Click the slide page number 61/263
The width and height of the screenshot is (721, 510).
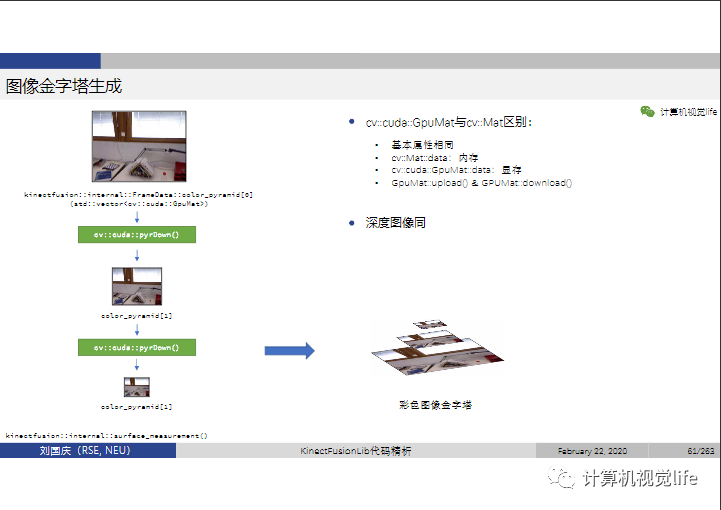pyautogui.click(x=701, y=451)
